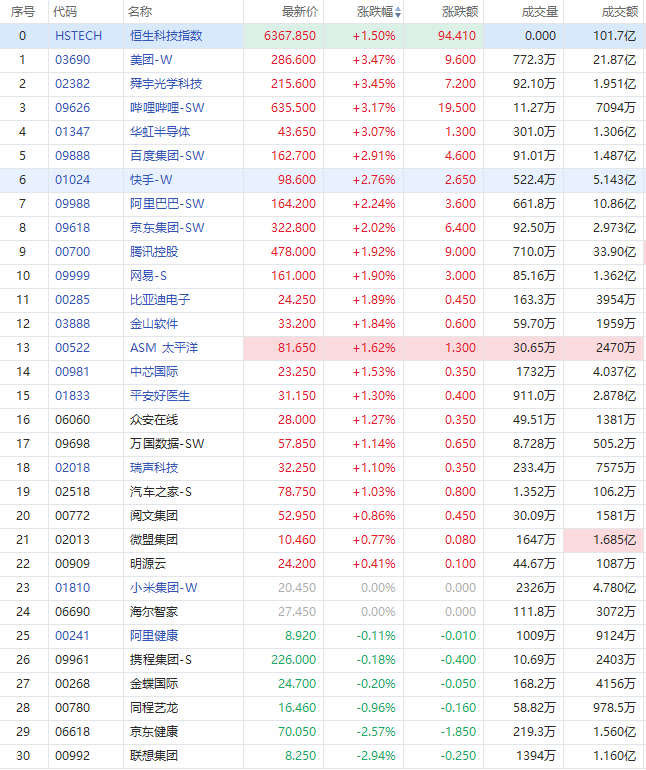Open 百度集团-SW stock name
Viewport: 646px width, 770px height.
(167, 156)
